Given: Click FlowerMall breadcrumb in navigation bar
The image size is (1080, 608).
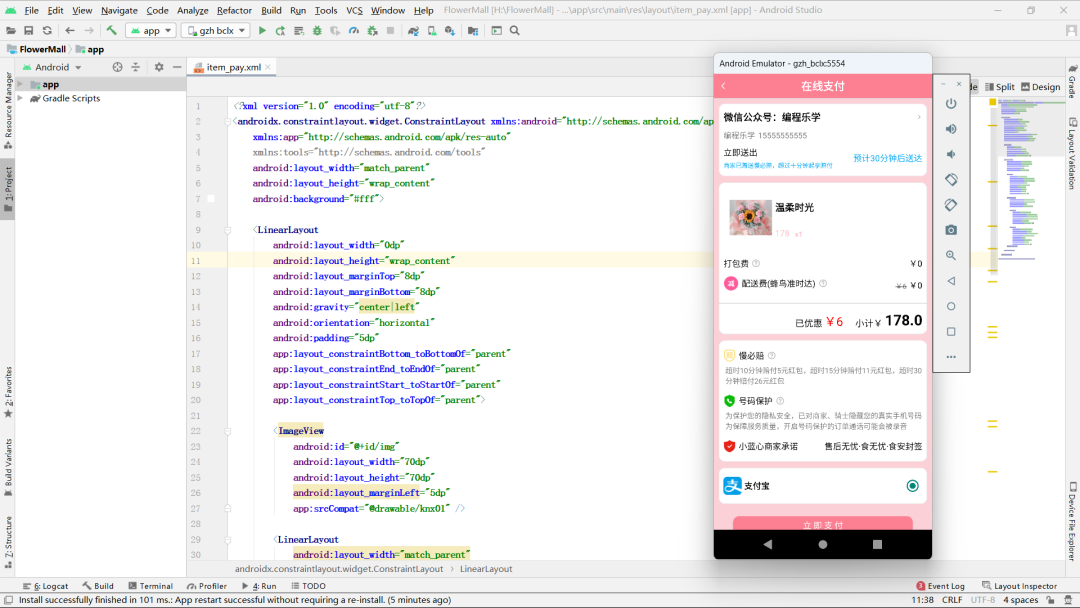Looking at the screenshot, I should [36, 49].
